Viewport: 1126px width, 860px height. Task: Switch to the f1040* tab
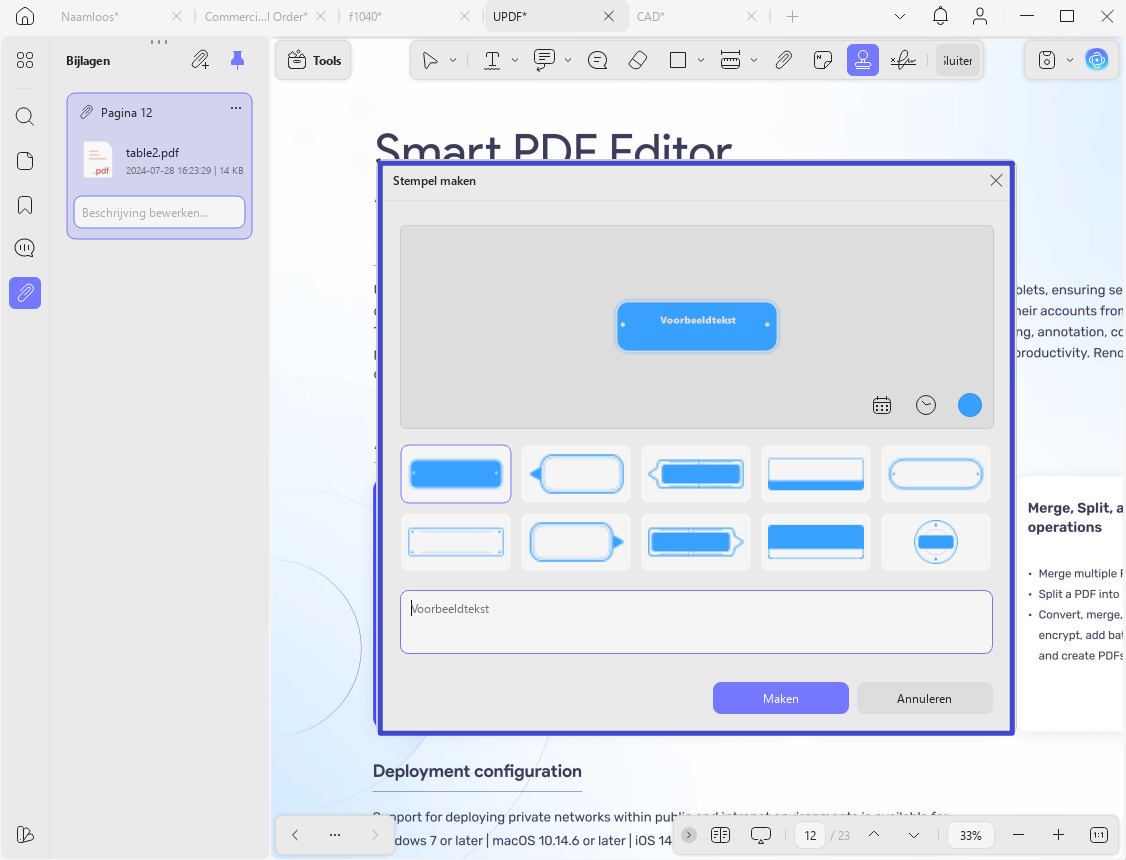[365, 17]
